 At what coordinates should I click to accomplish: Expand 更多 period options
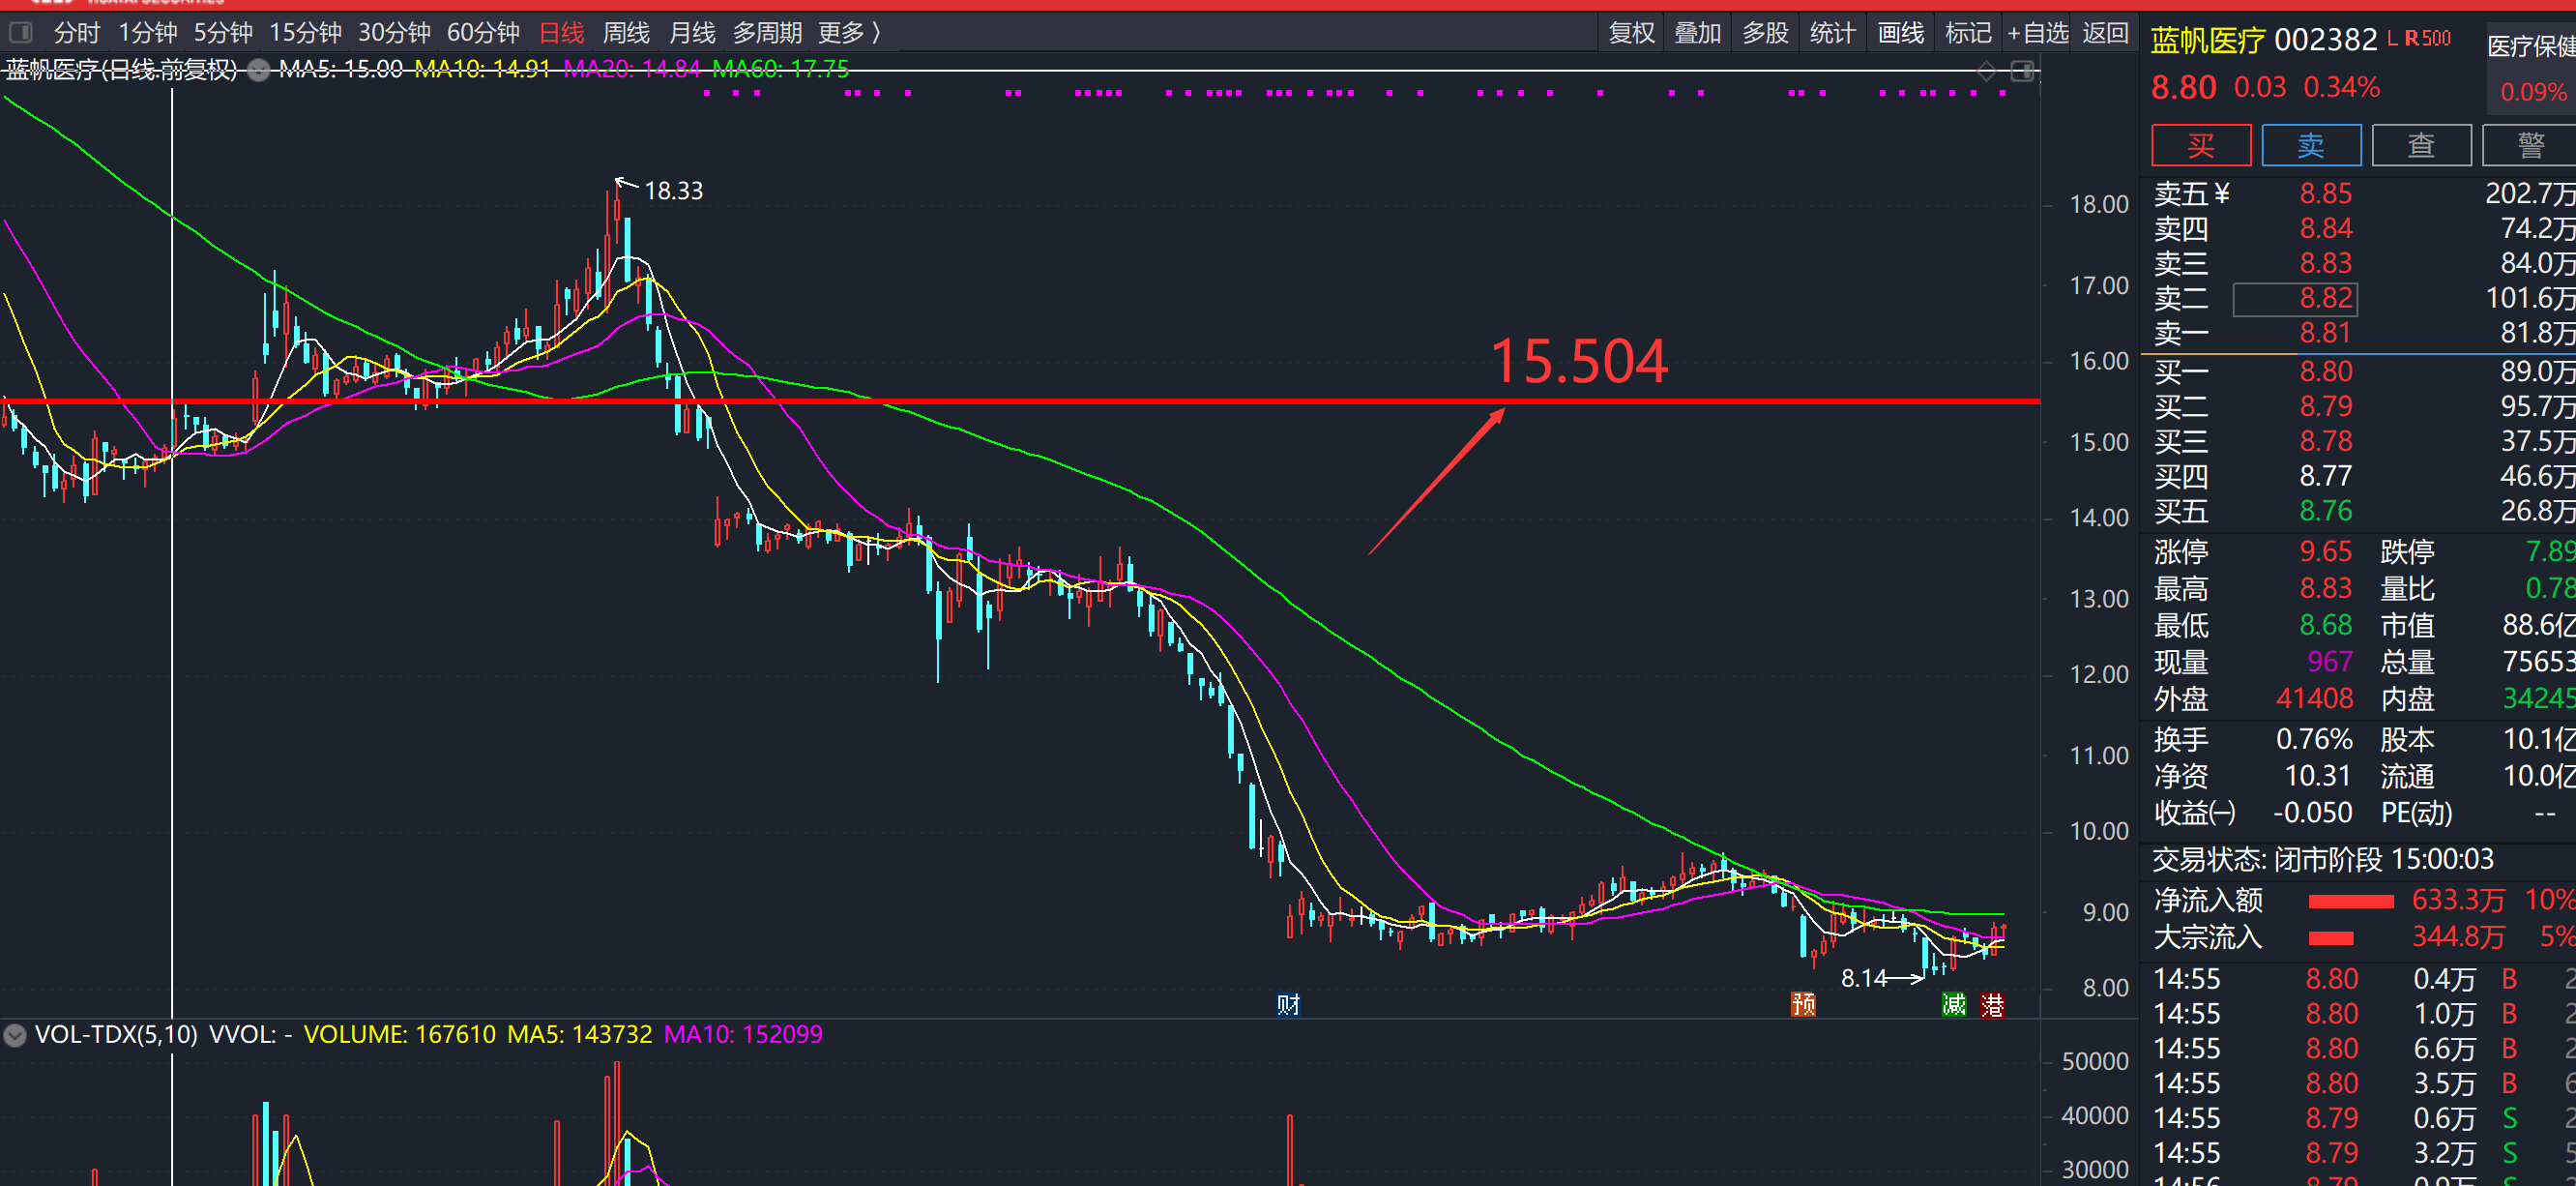(x=849, y=33)
